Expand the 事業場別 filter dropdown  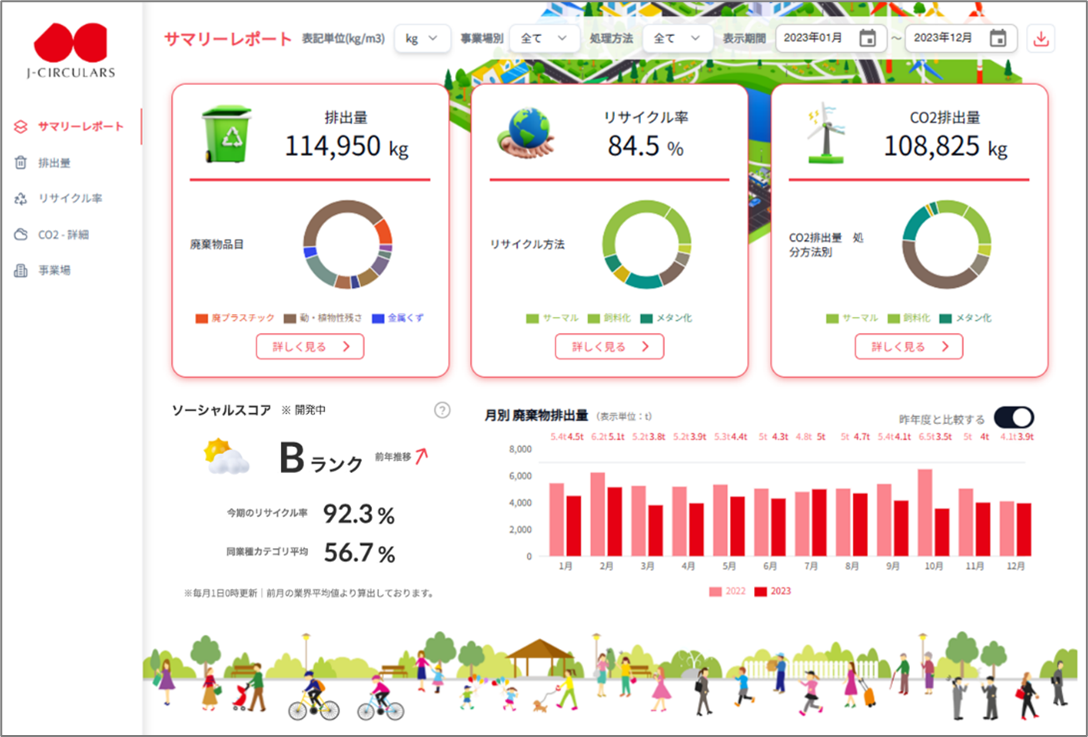point(544,39)
